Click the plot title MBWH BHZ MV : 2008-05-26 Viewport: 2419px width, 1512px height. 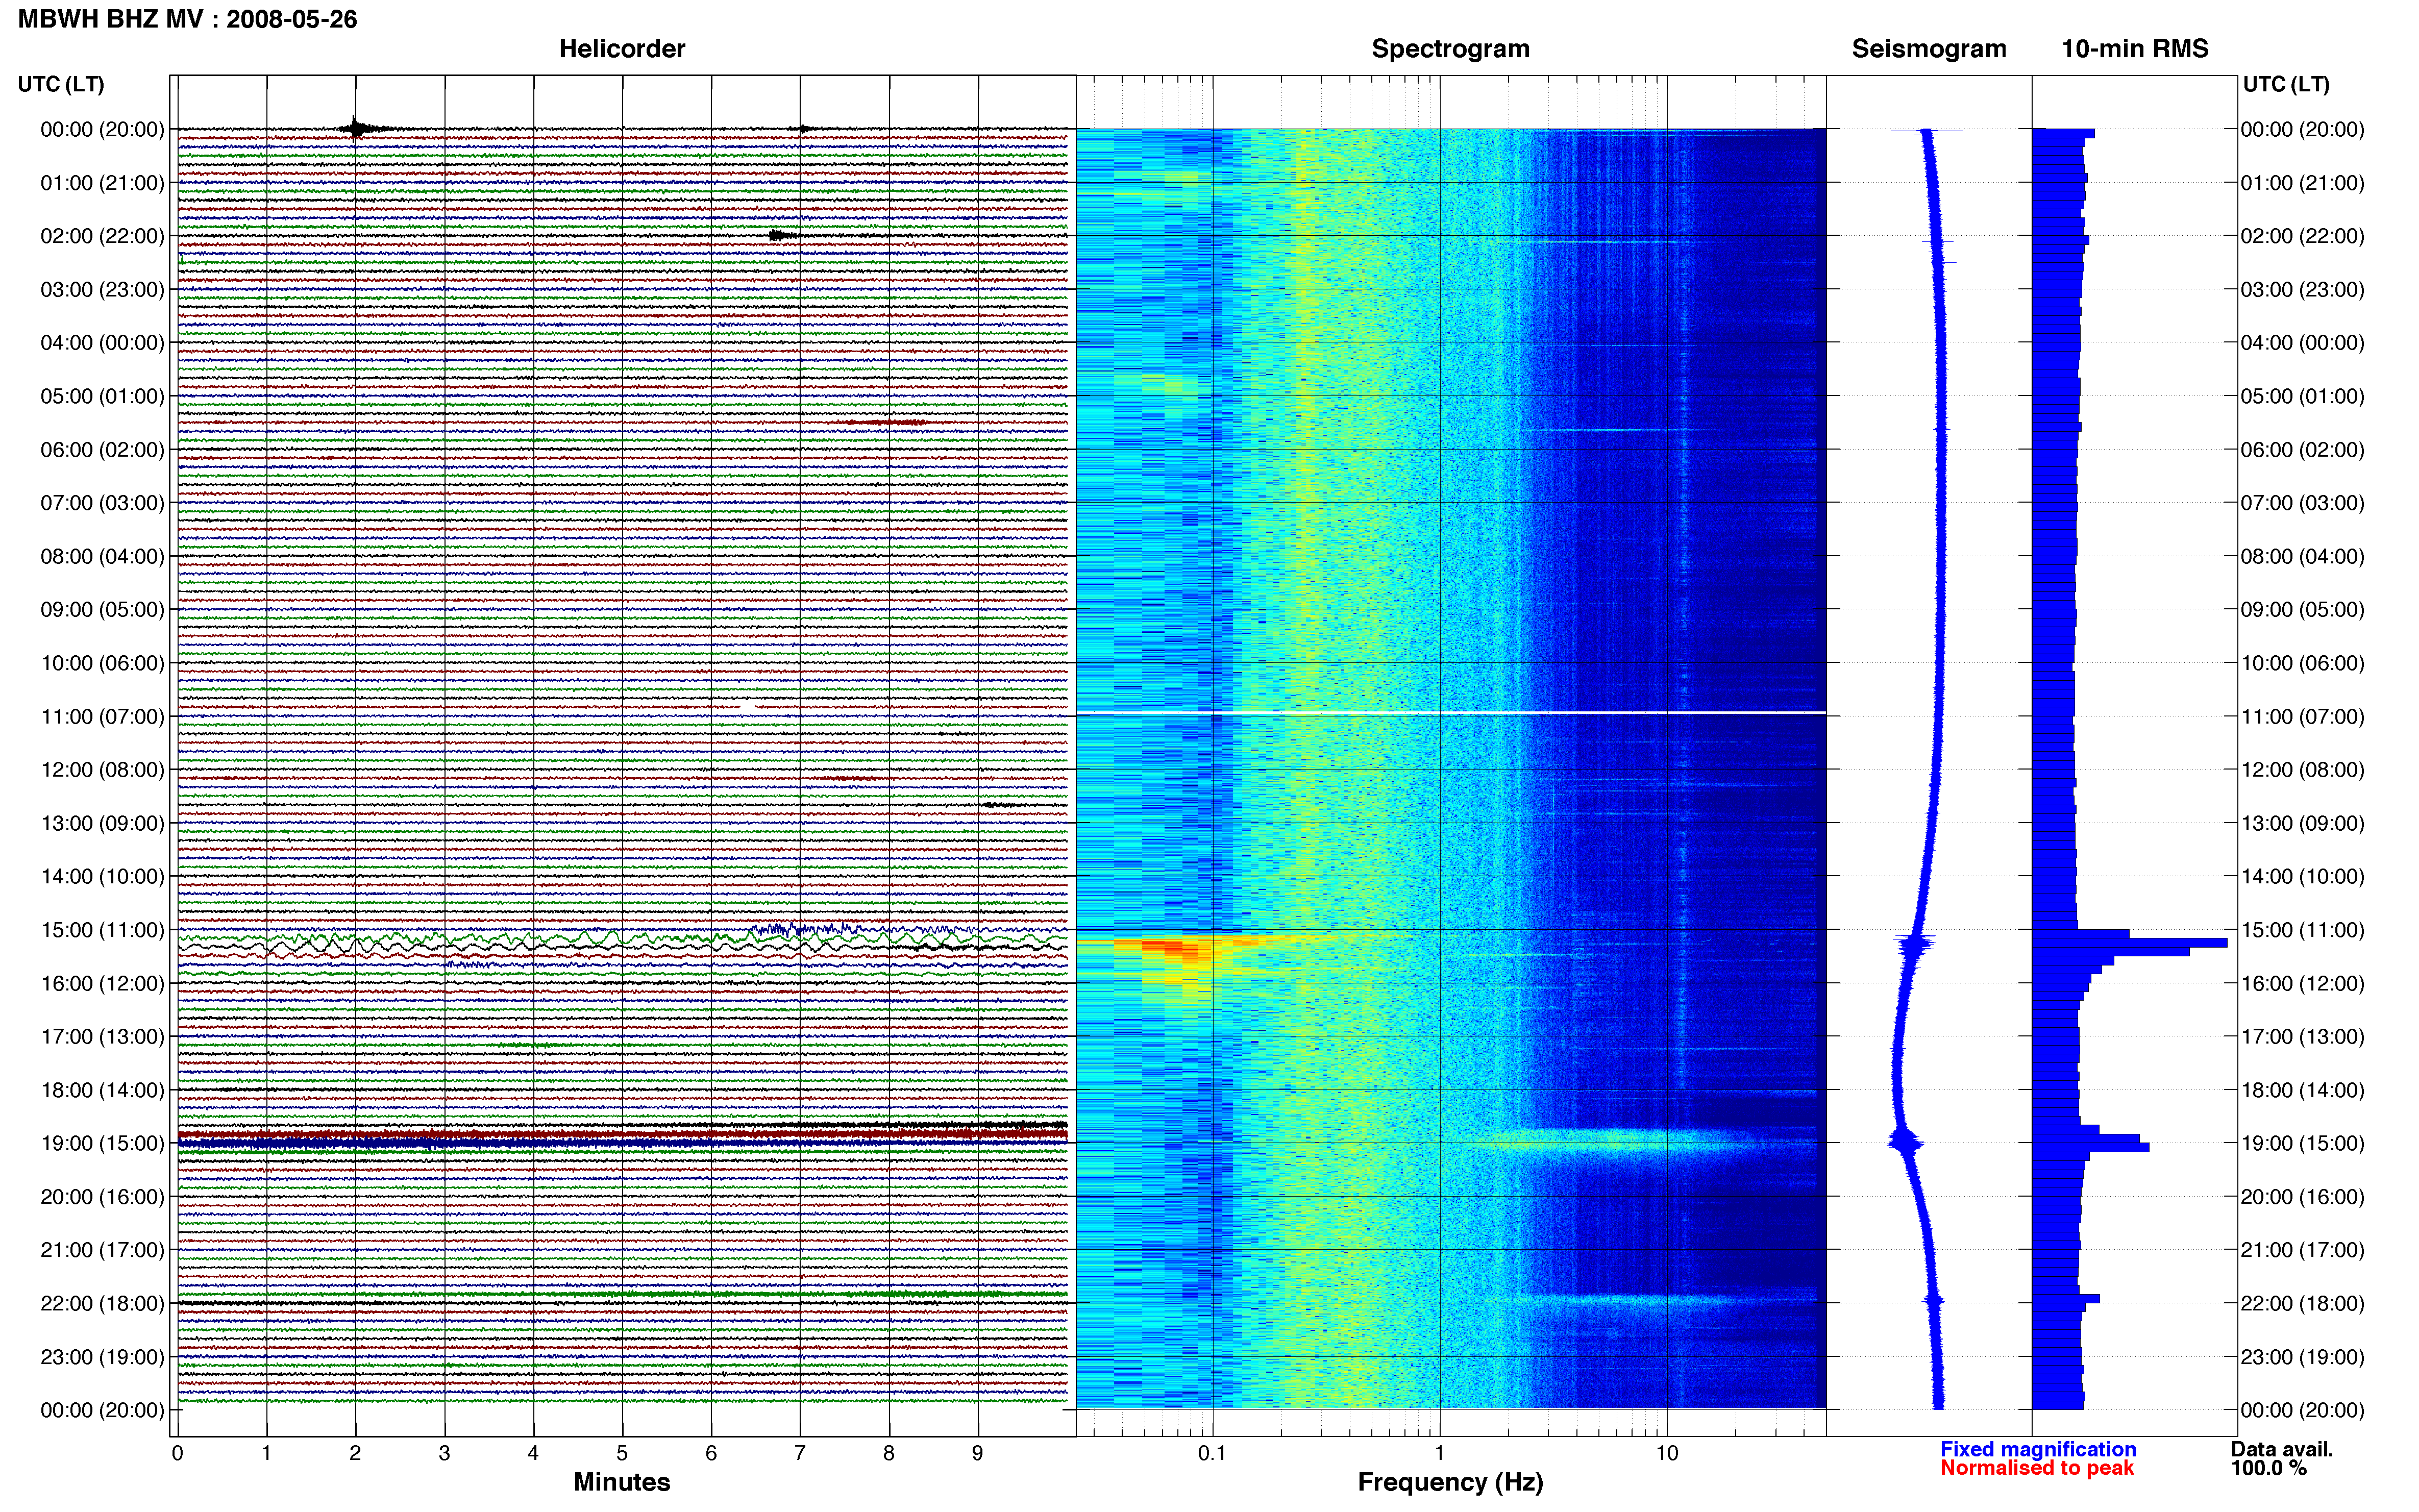point(187,19)
